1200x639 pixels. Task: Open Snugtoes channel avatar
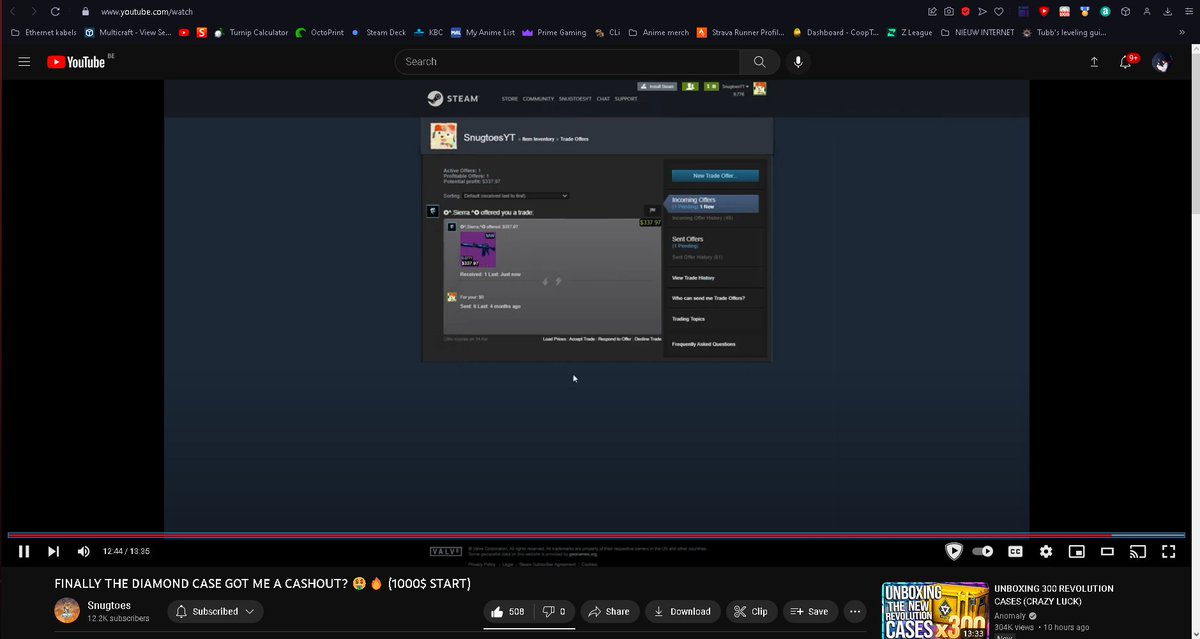click(67, 611)
